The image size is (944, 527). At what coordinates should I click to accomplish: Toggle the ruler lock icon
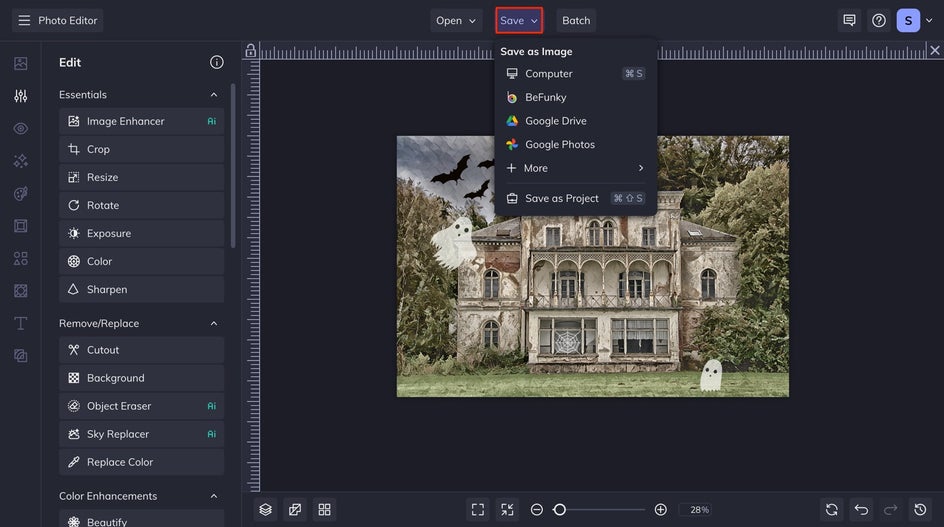(x=250, y=51)
